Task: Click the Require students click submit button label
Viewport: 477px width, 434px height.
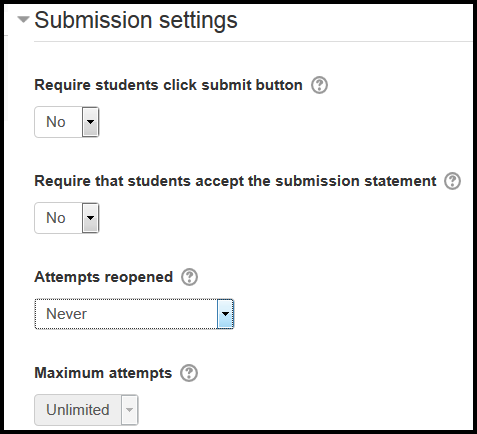Action: pyautogui.click(x=168, y=85)
